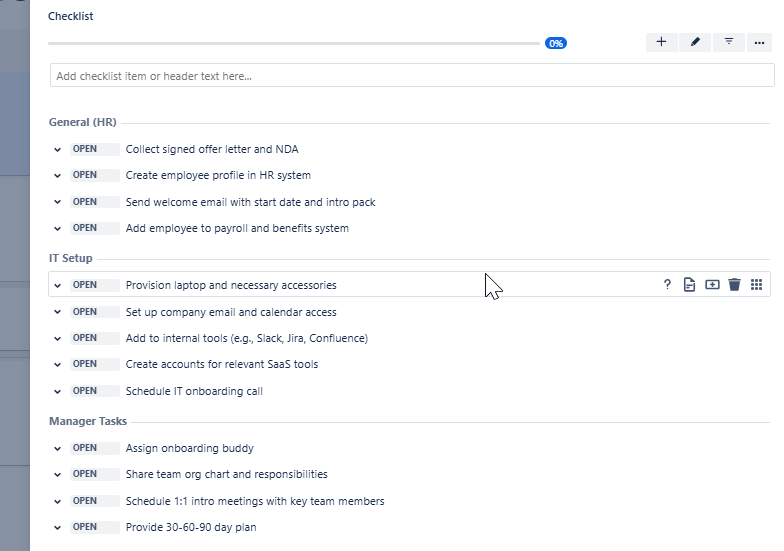Click the Add checklist item text field
The image size is (784, 551).
tap(412, 76)
